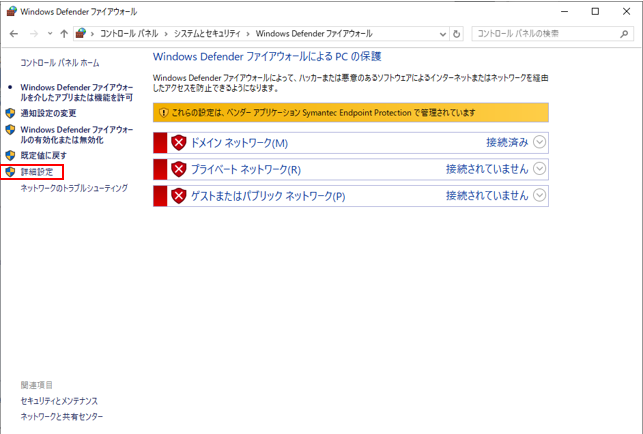Viewport: 643px width, 434px height.
Task: Open 既定値に戻す link
Action: [43, 155]
